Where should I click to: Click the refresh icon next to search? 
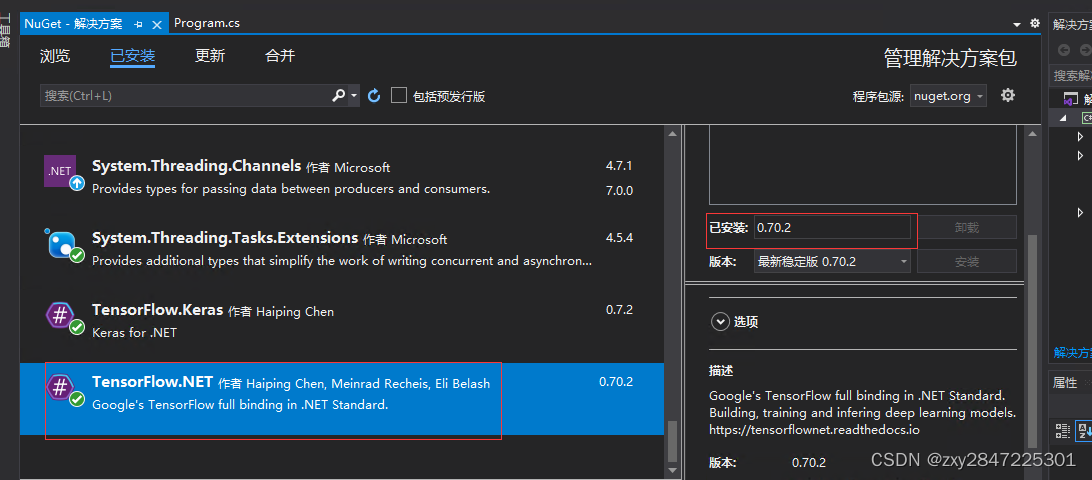click(x=374, y=95)
